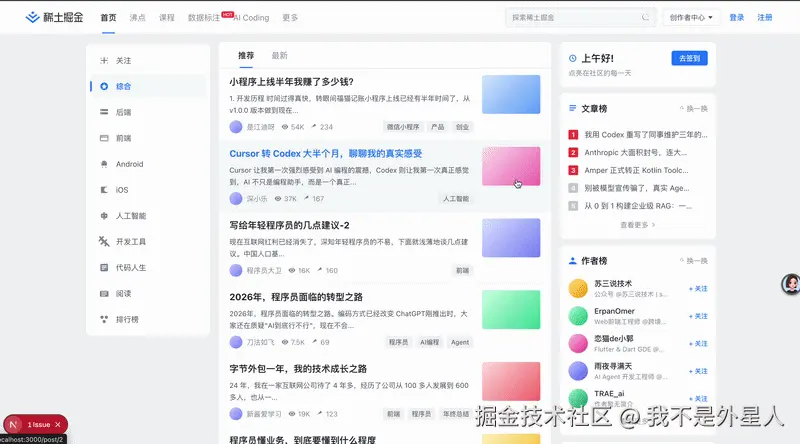Click avatar of author ErpanOmer
The height and width of the screenshot is (444, 800).
click(x=578, y=316)
